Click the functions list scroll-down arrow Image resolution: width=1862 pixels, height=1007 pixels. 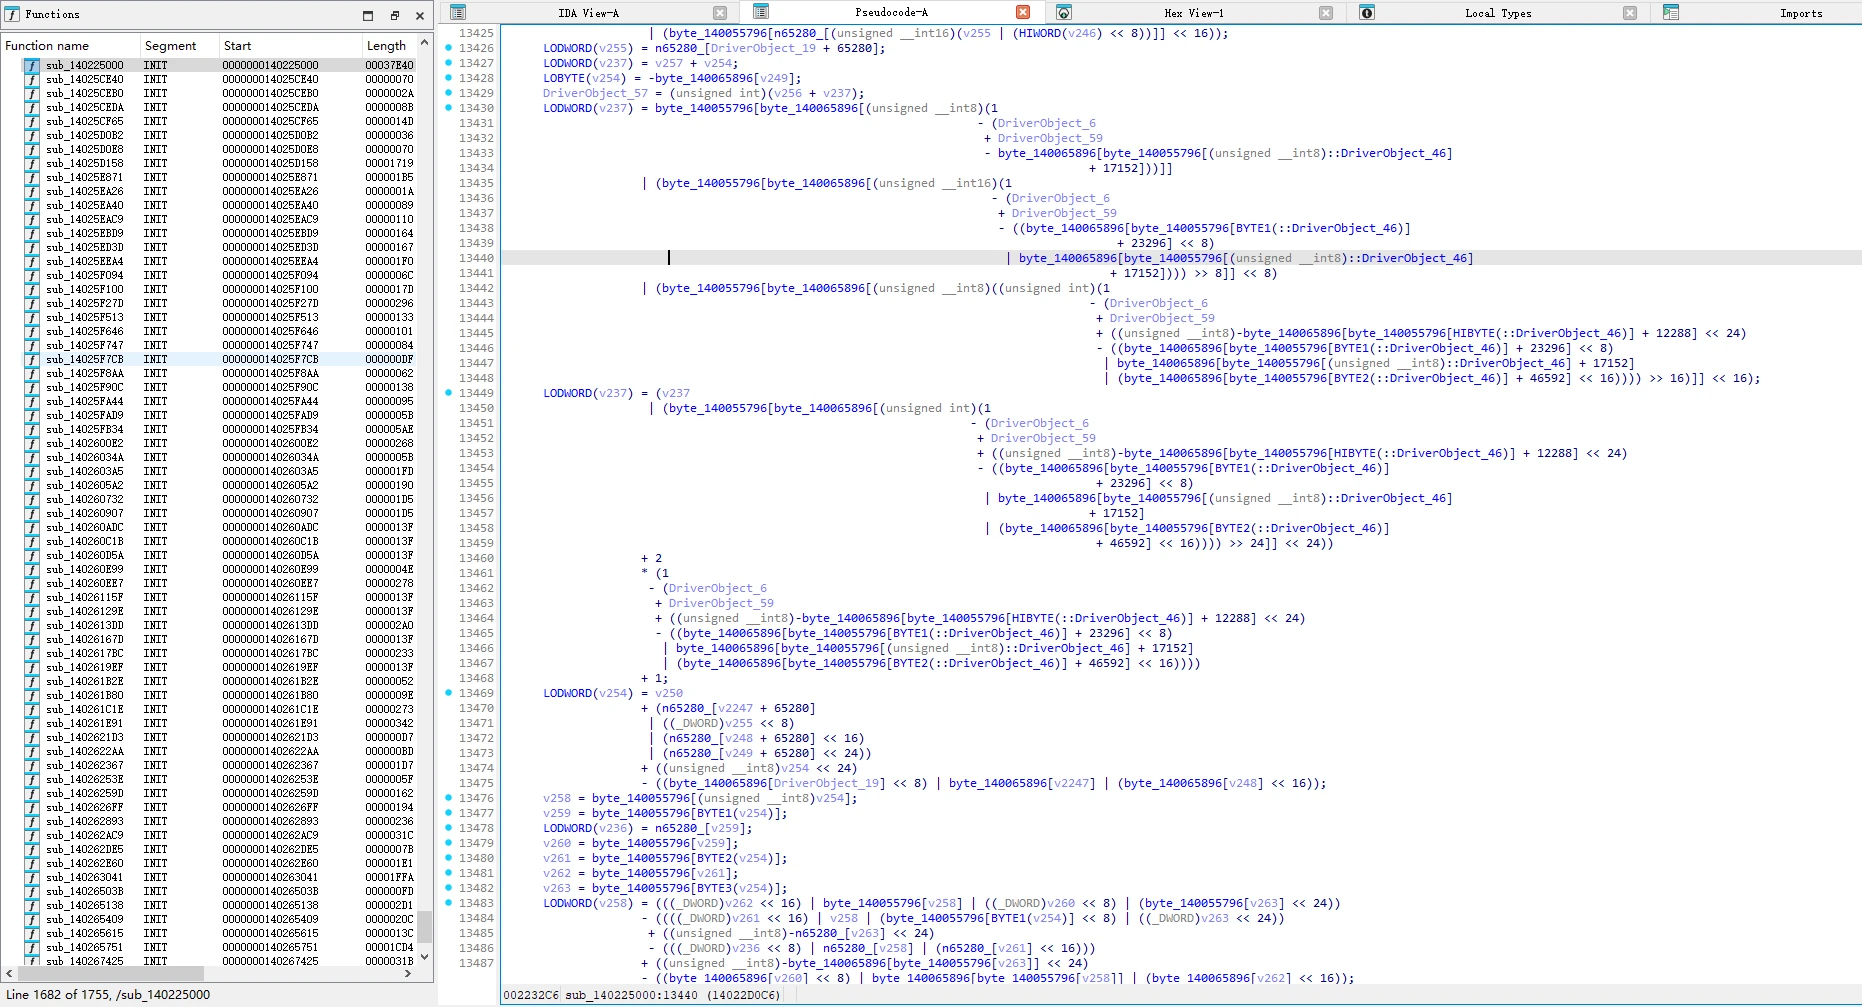[425, 957]
